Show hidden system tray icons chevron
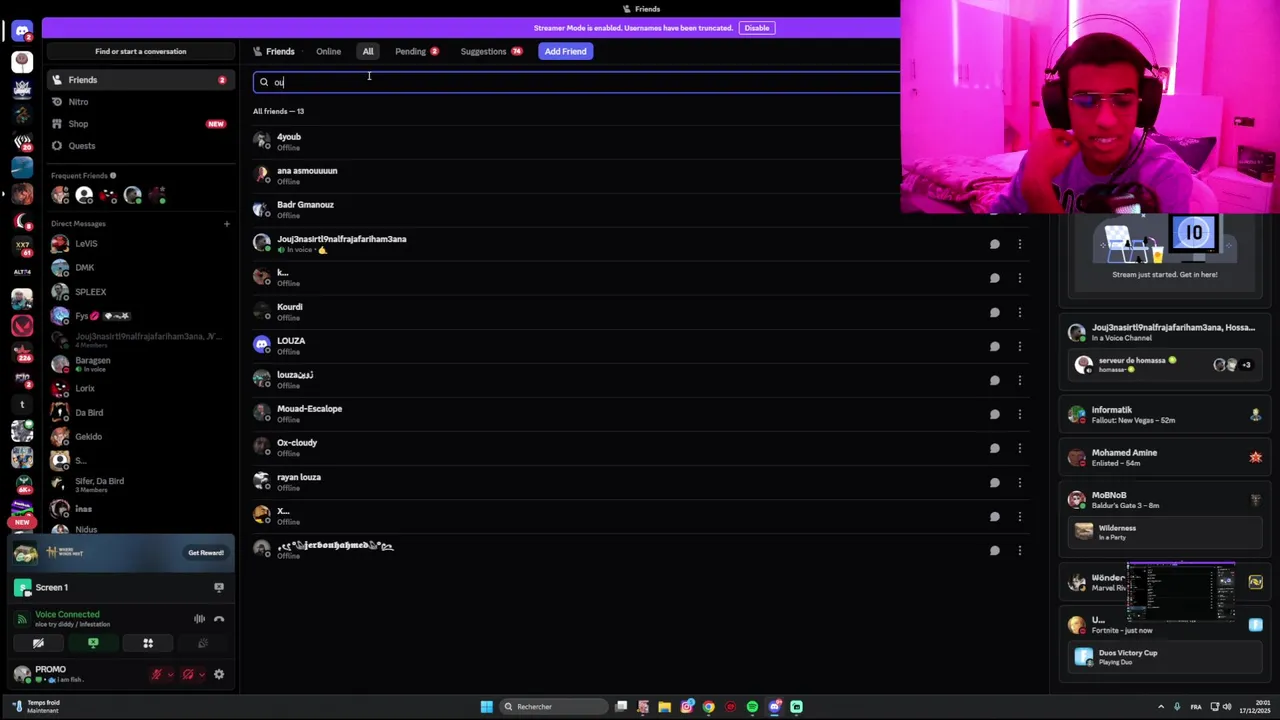The width and height of the screenshot is (1280, 720). [x=1161, y=707]
